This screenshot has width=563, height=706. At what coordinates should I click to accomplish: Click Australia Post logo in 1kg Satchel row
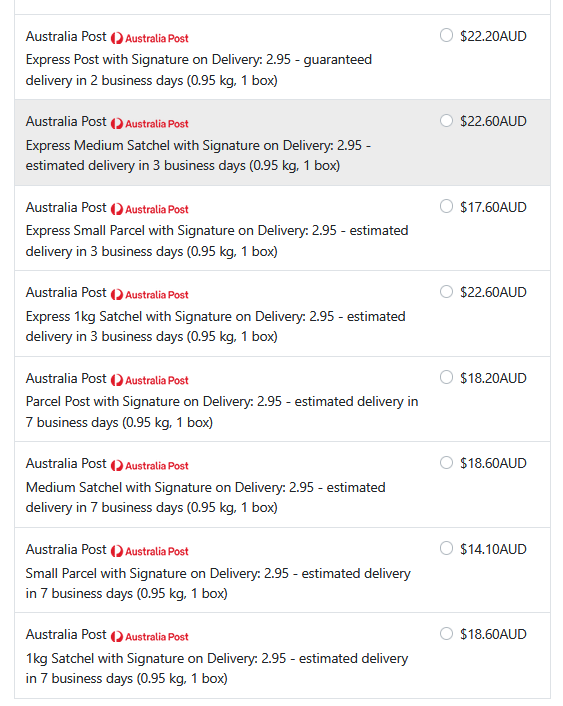(150, 637)
